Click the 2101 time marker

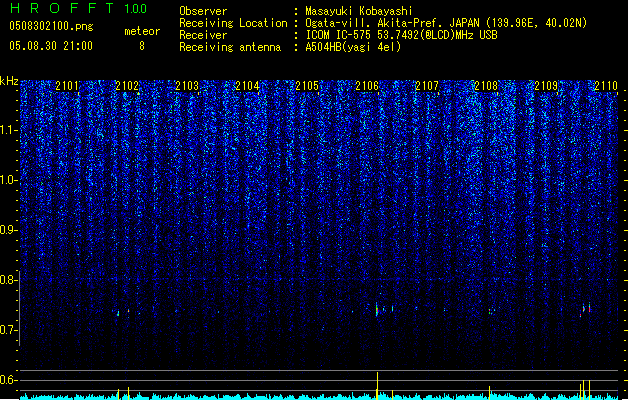coord(67,86)
